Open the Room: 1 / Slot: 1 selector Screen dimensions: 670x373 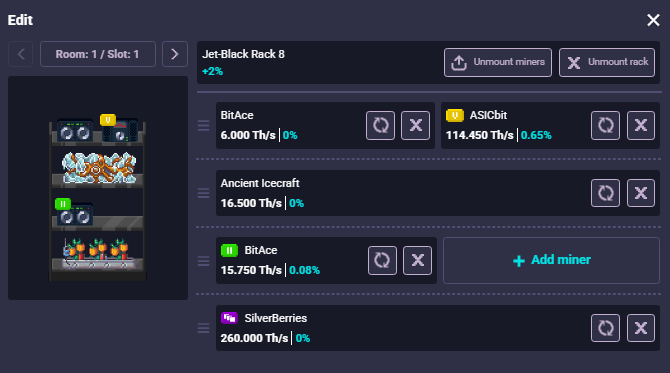click(98, 54)
